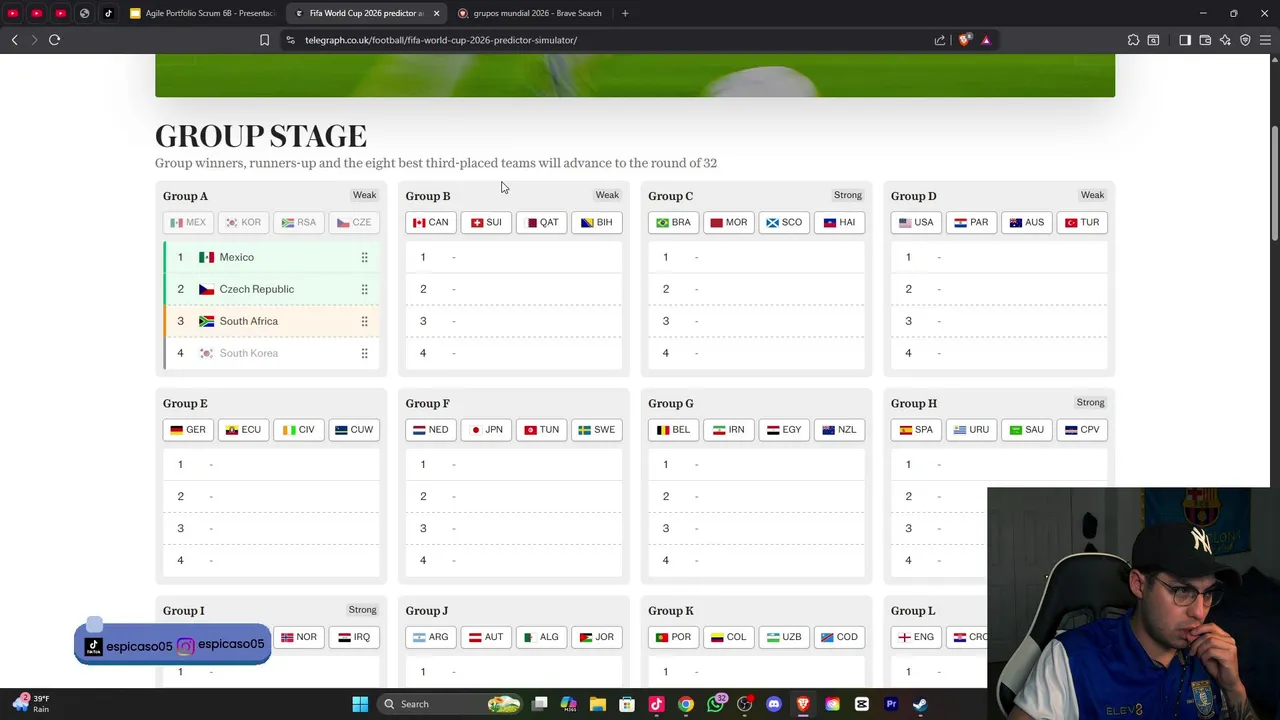
Task: Grab the drag handle for Czech Republic
Action: 364,289
